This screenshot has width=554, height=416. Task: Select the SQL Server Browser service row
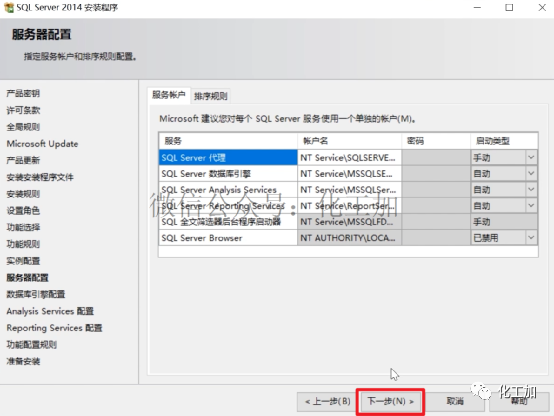pos(228,238)
